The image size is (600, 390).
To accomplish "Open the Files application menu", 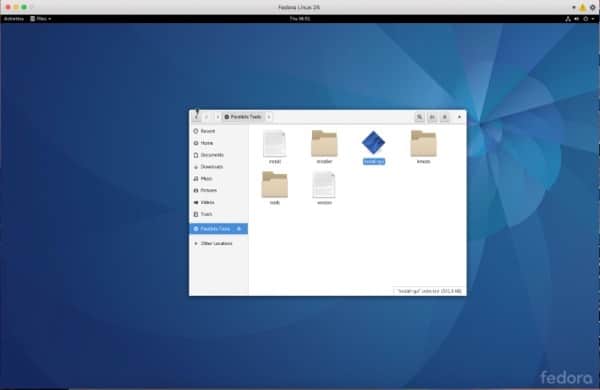I will [x=41, y=19].
